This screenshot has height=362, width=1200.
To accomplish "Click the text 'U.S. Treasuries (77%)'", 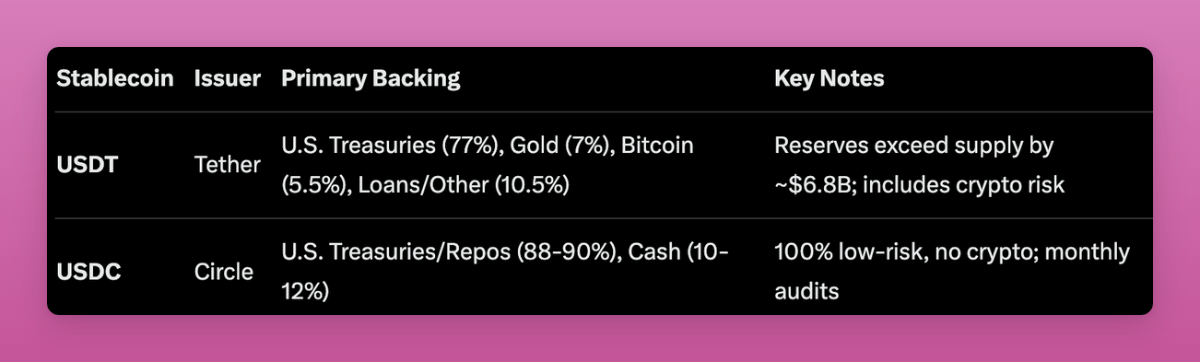I will 391,146.
